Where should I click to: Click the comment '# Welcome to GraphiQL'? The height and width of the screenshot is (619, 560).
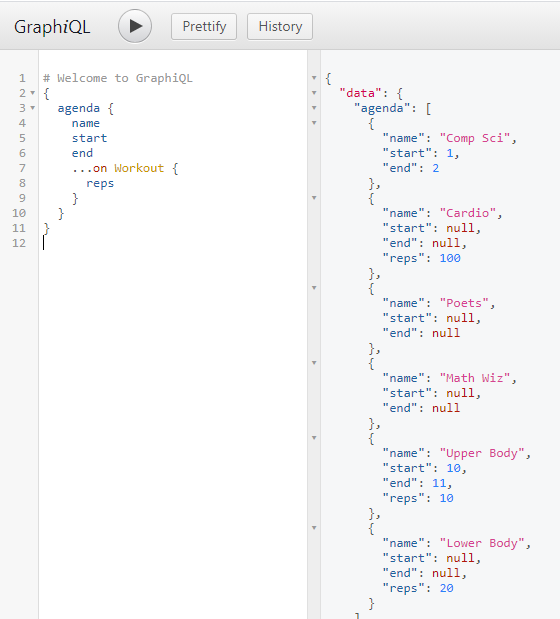118,78
